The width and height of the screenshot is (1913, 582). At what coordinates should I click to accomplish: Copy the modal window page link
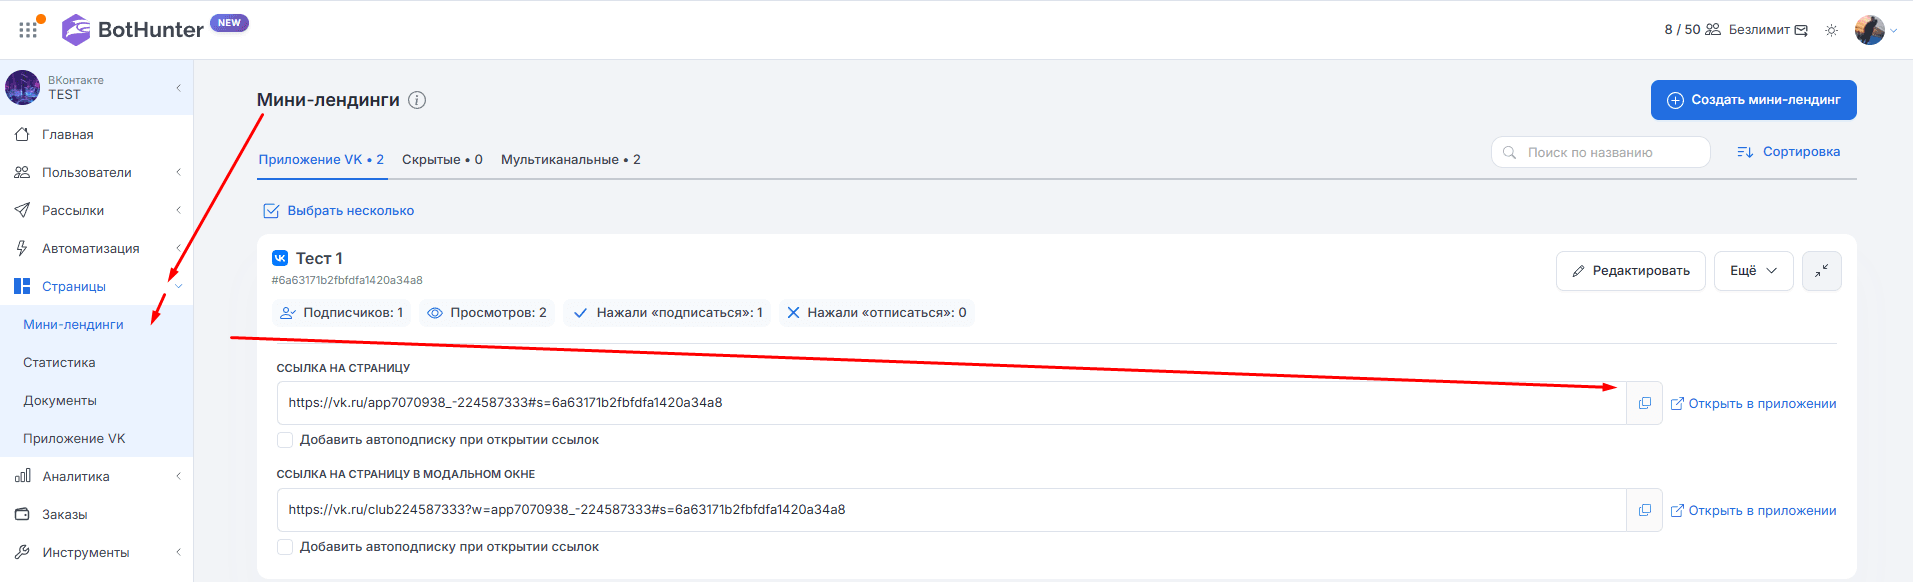[x=1644, y=510]
